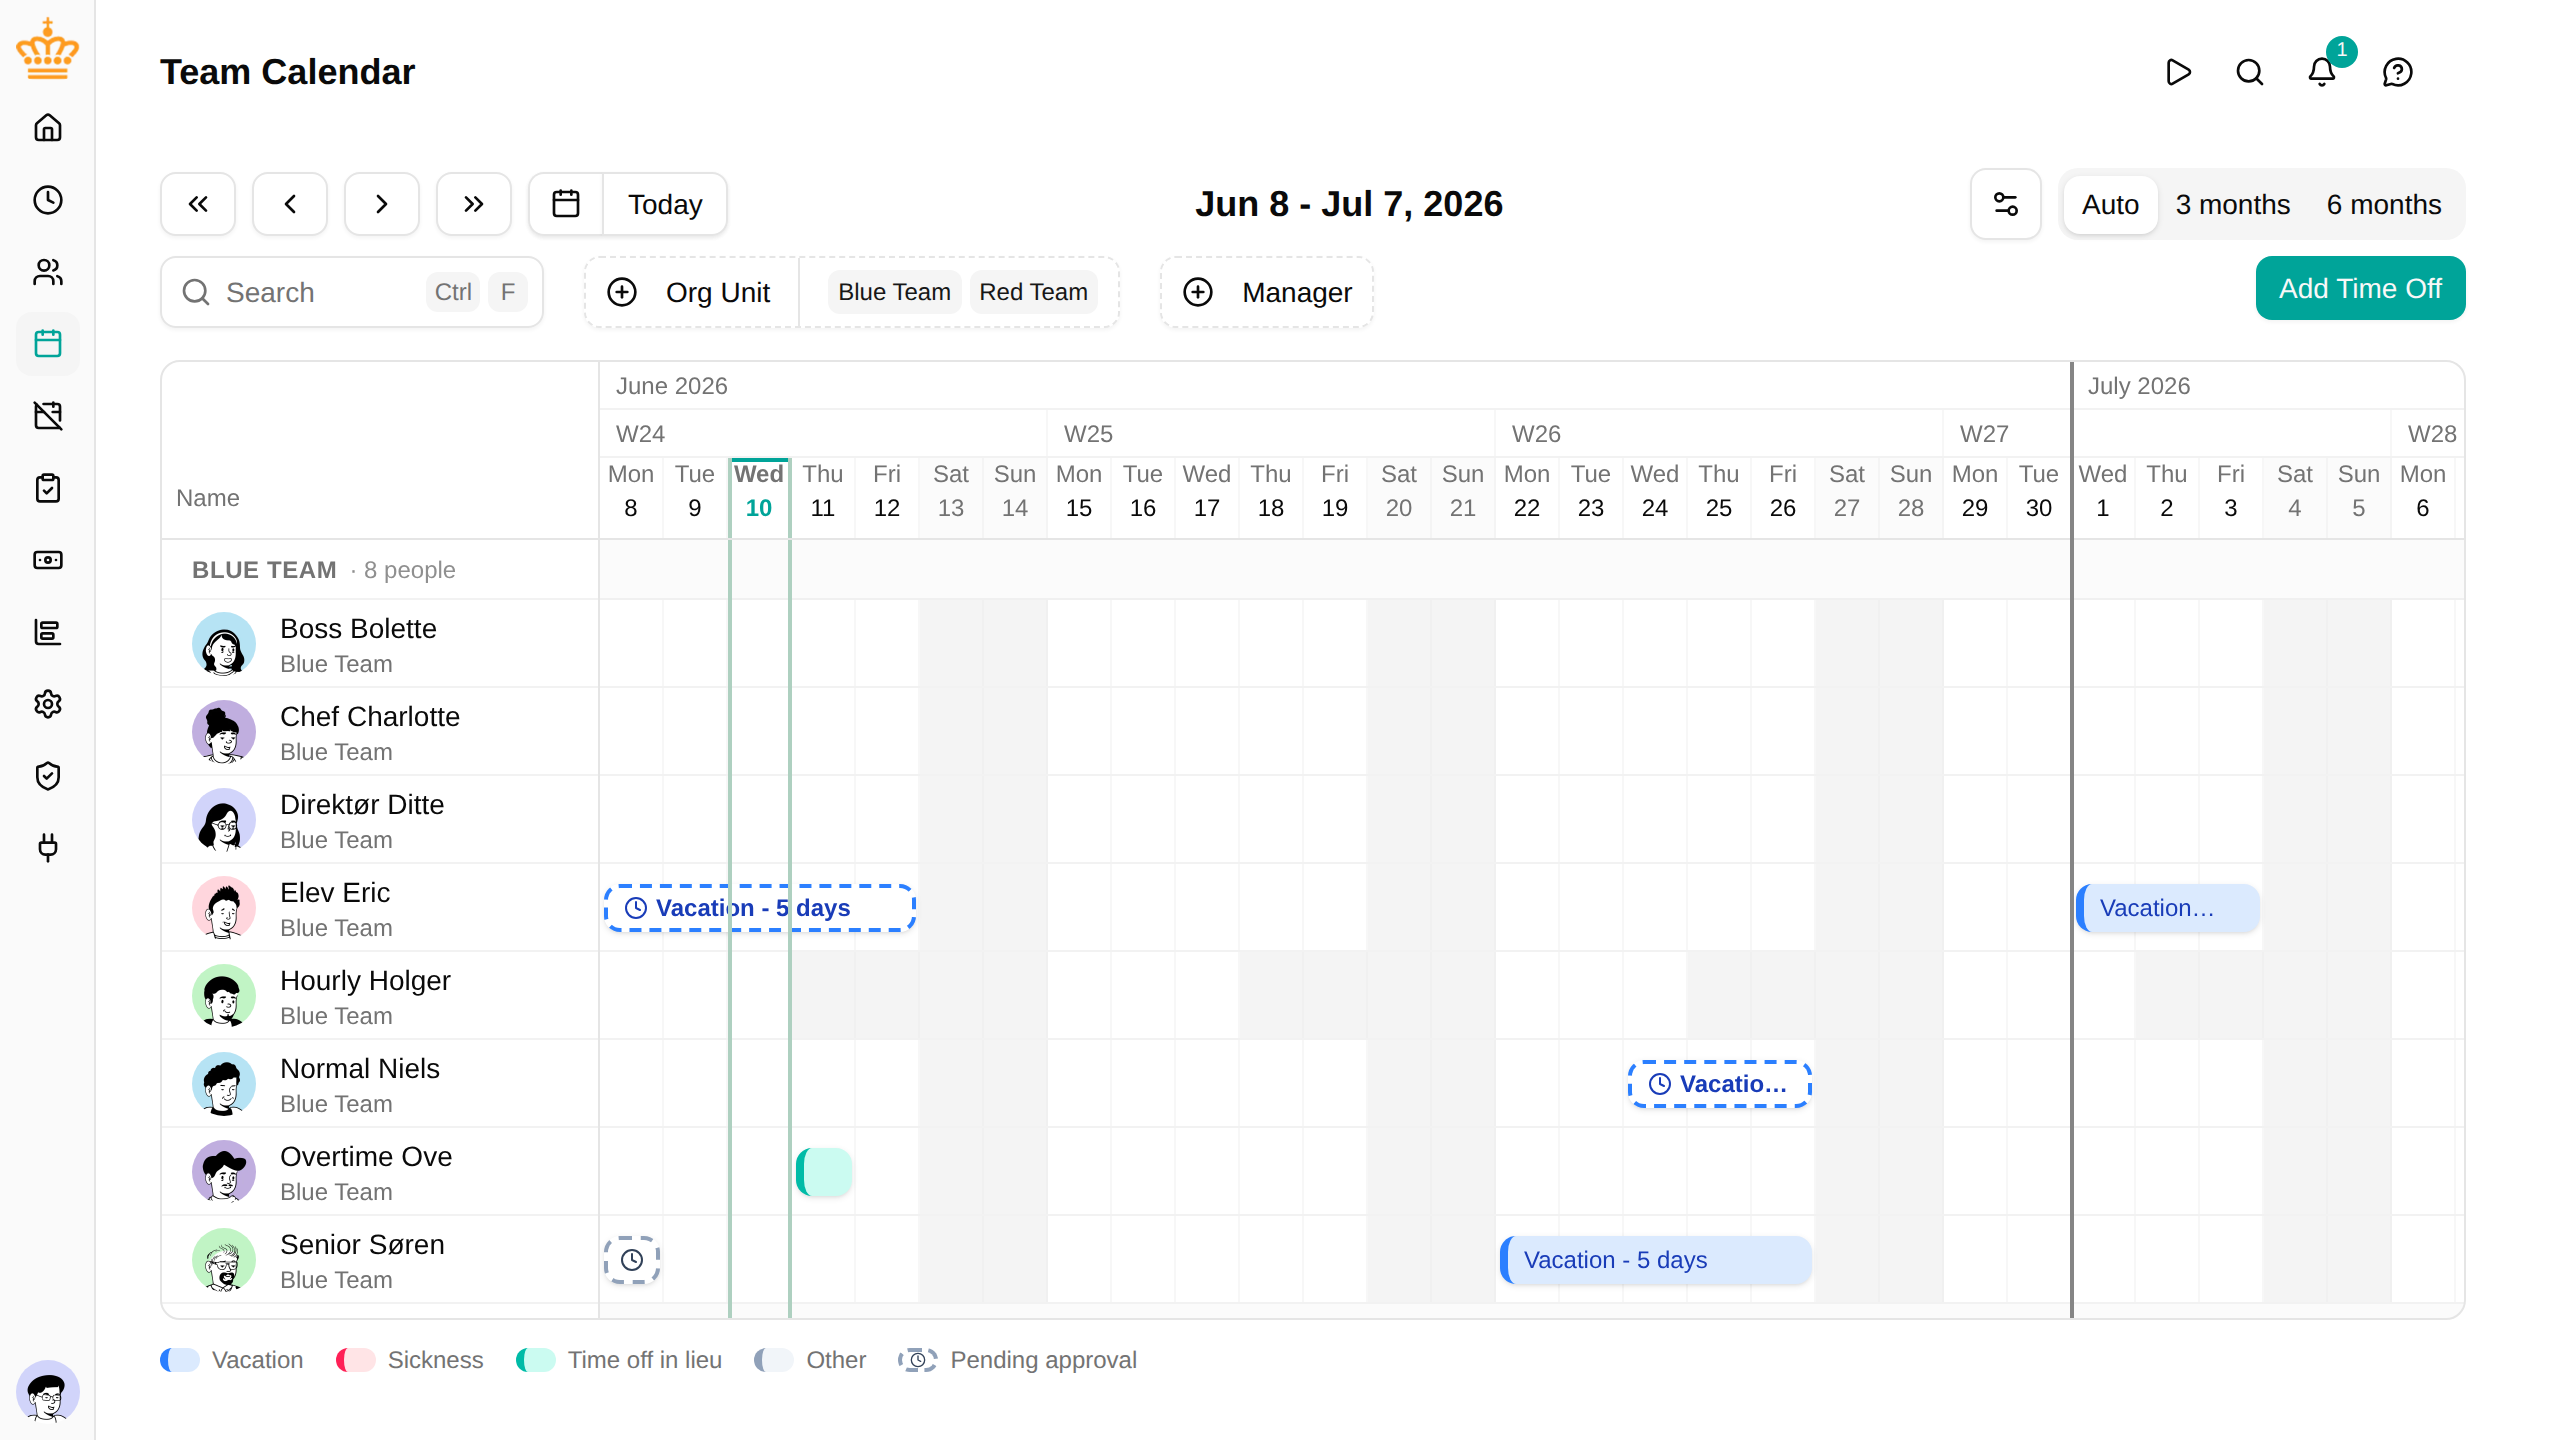Image resolution: width=2560 pixels, height=1440 pixels.
Task: Open the clock time tracking sidebar icon
Action: pos(48,200)
